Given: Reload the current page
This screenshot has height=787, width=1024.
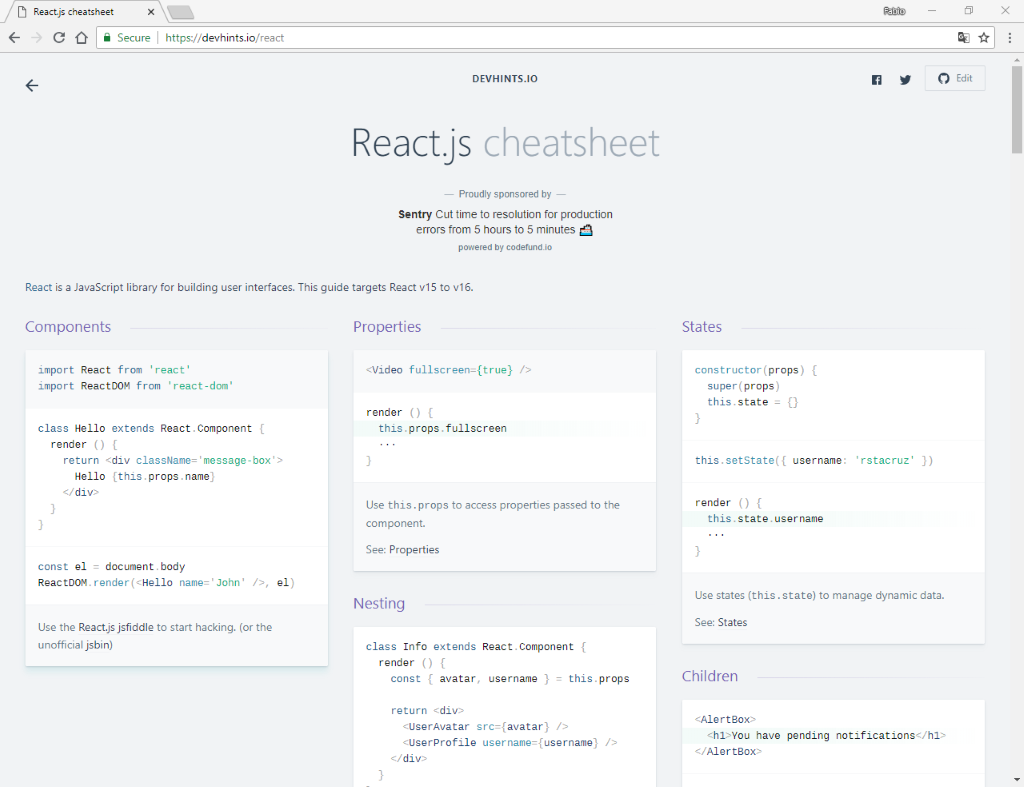Looking at the screenshot, I should (x=60, y=37).
